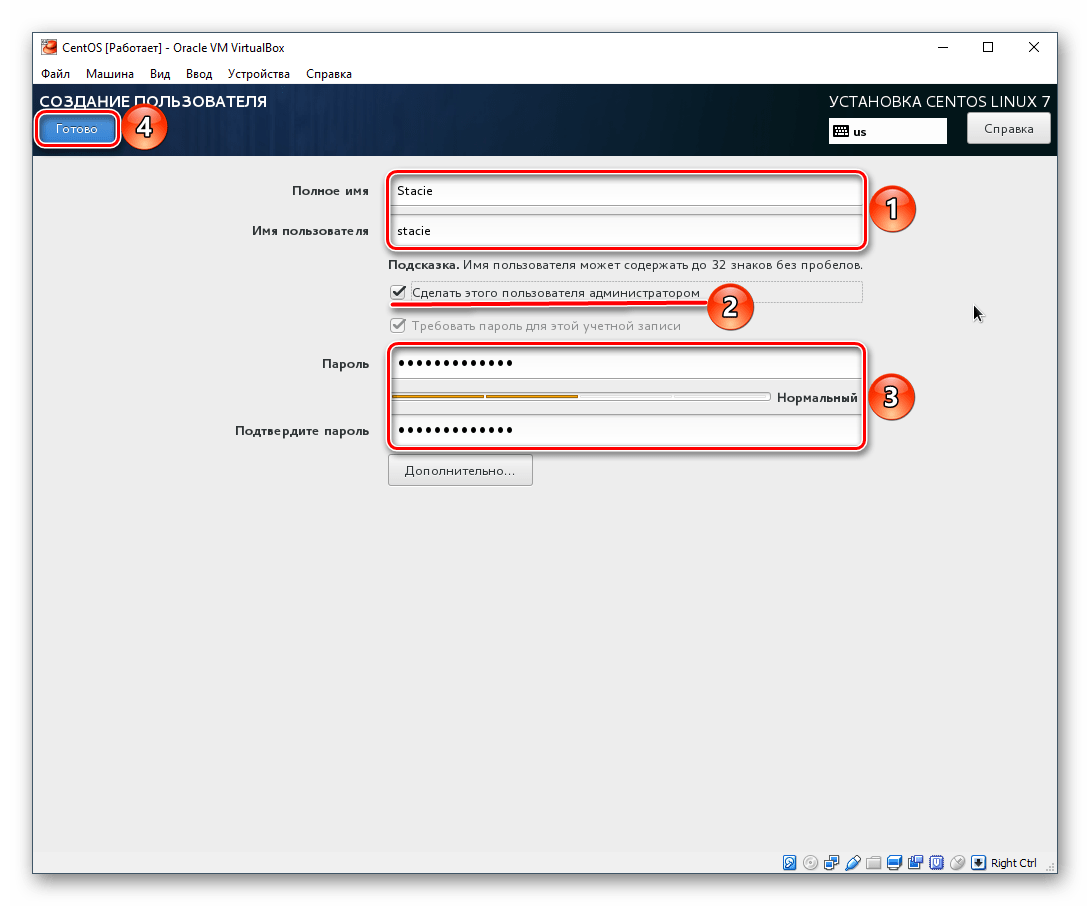Focus the Полное имя text field

coord(625,191)
